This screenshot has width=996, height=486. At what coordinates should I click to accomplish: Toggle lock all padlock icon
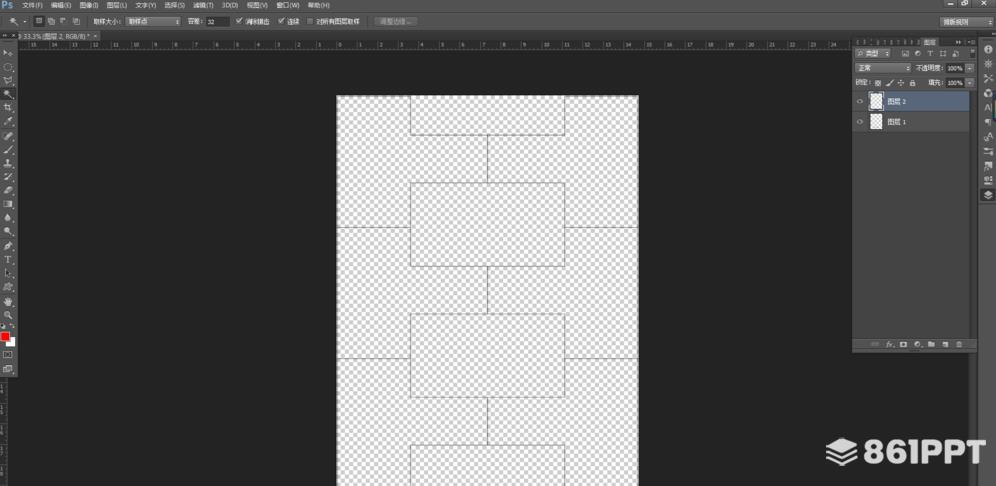coord(913,83)
